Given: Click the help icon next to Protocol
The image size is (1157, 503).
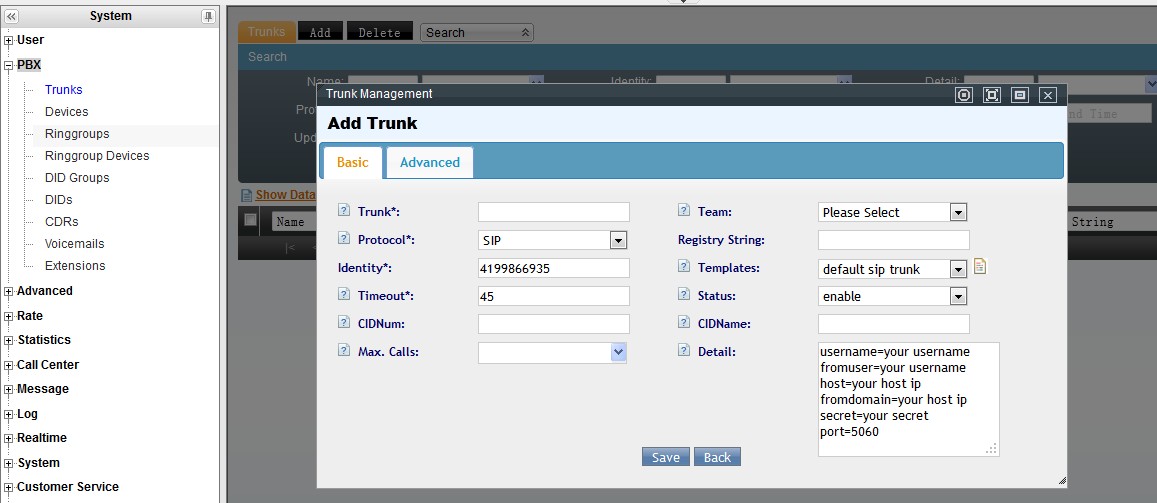Looking at the screenshot, I should click(344, 239).
